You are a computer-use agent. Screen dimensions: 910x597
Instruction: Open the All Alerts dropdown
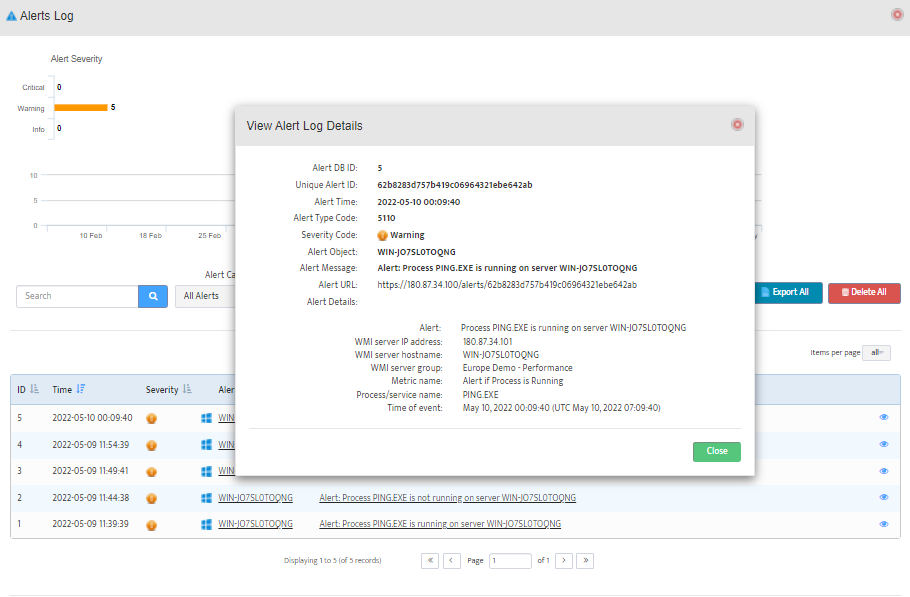[x=205, y=296]
